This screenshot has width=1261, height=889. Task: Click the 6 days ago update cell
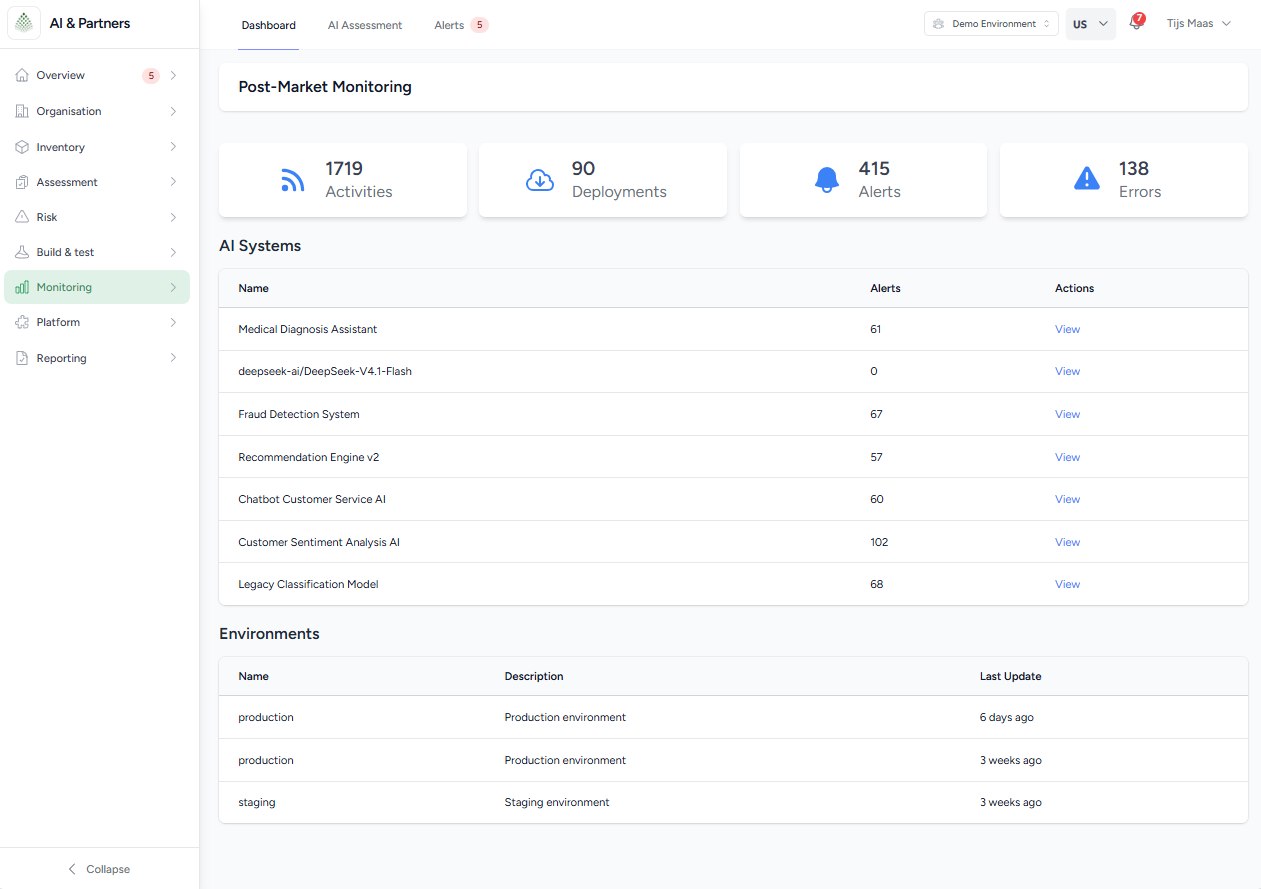[1007, 717]
